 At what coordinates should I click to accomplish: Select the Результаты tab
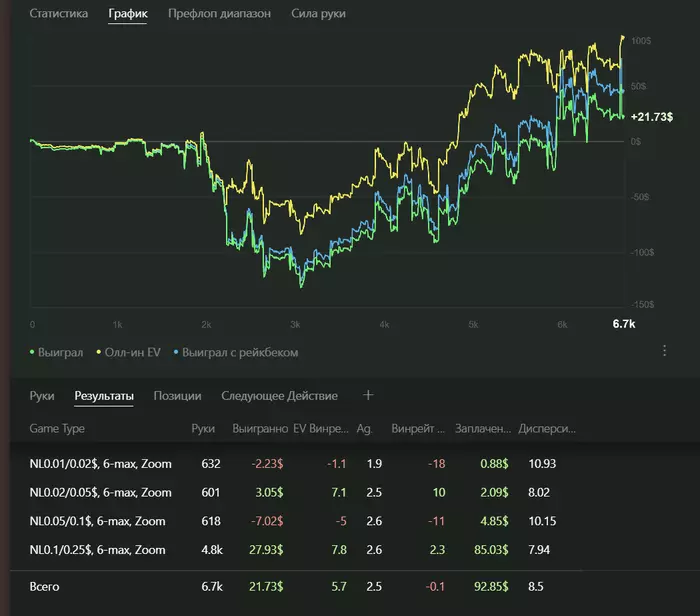coord(104,396)
